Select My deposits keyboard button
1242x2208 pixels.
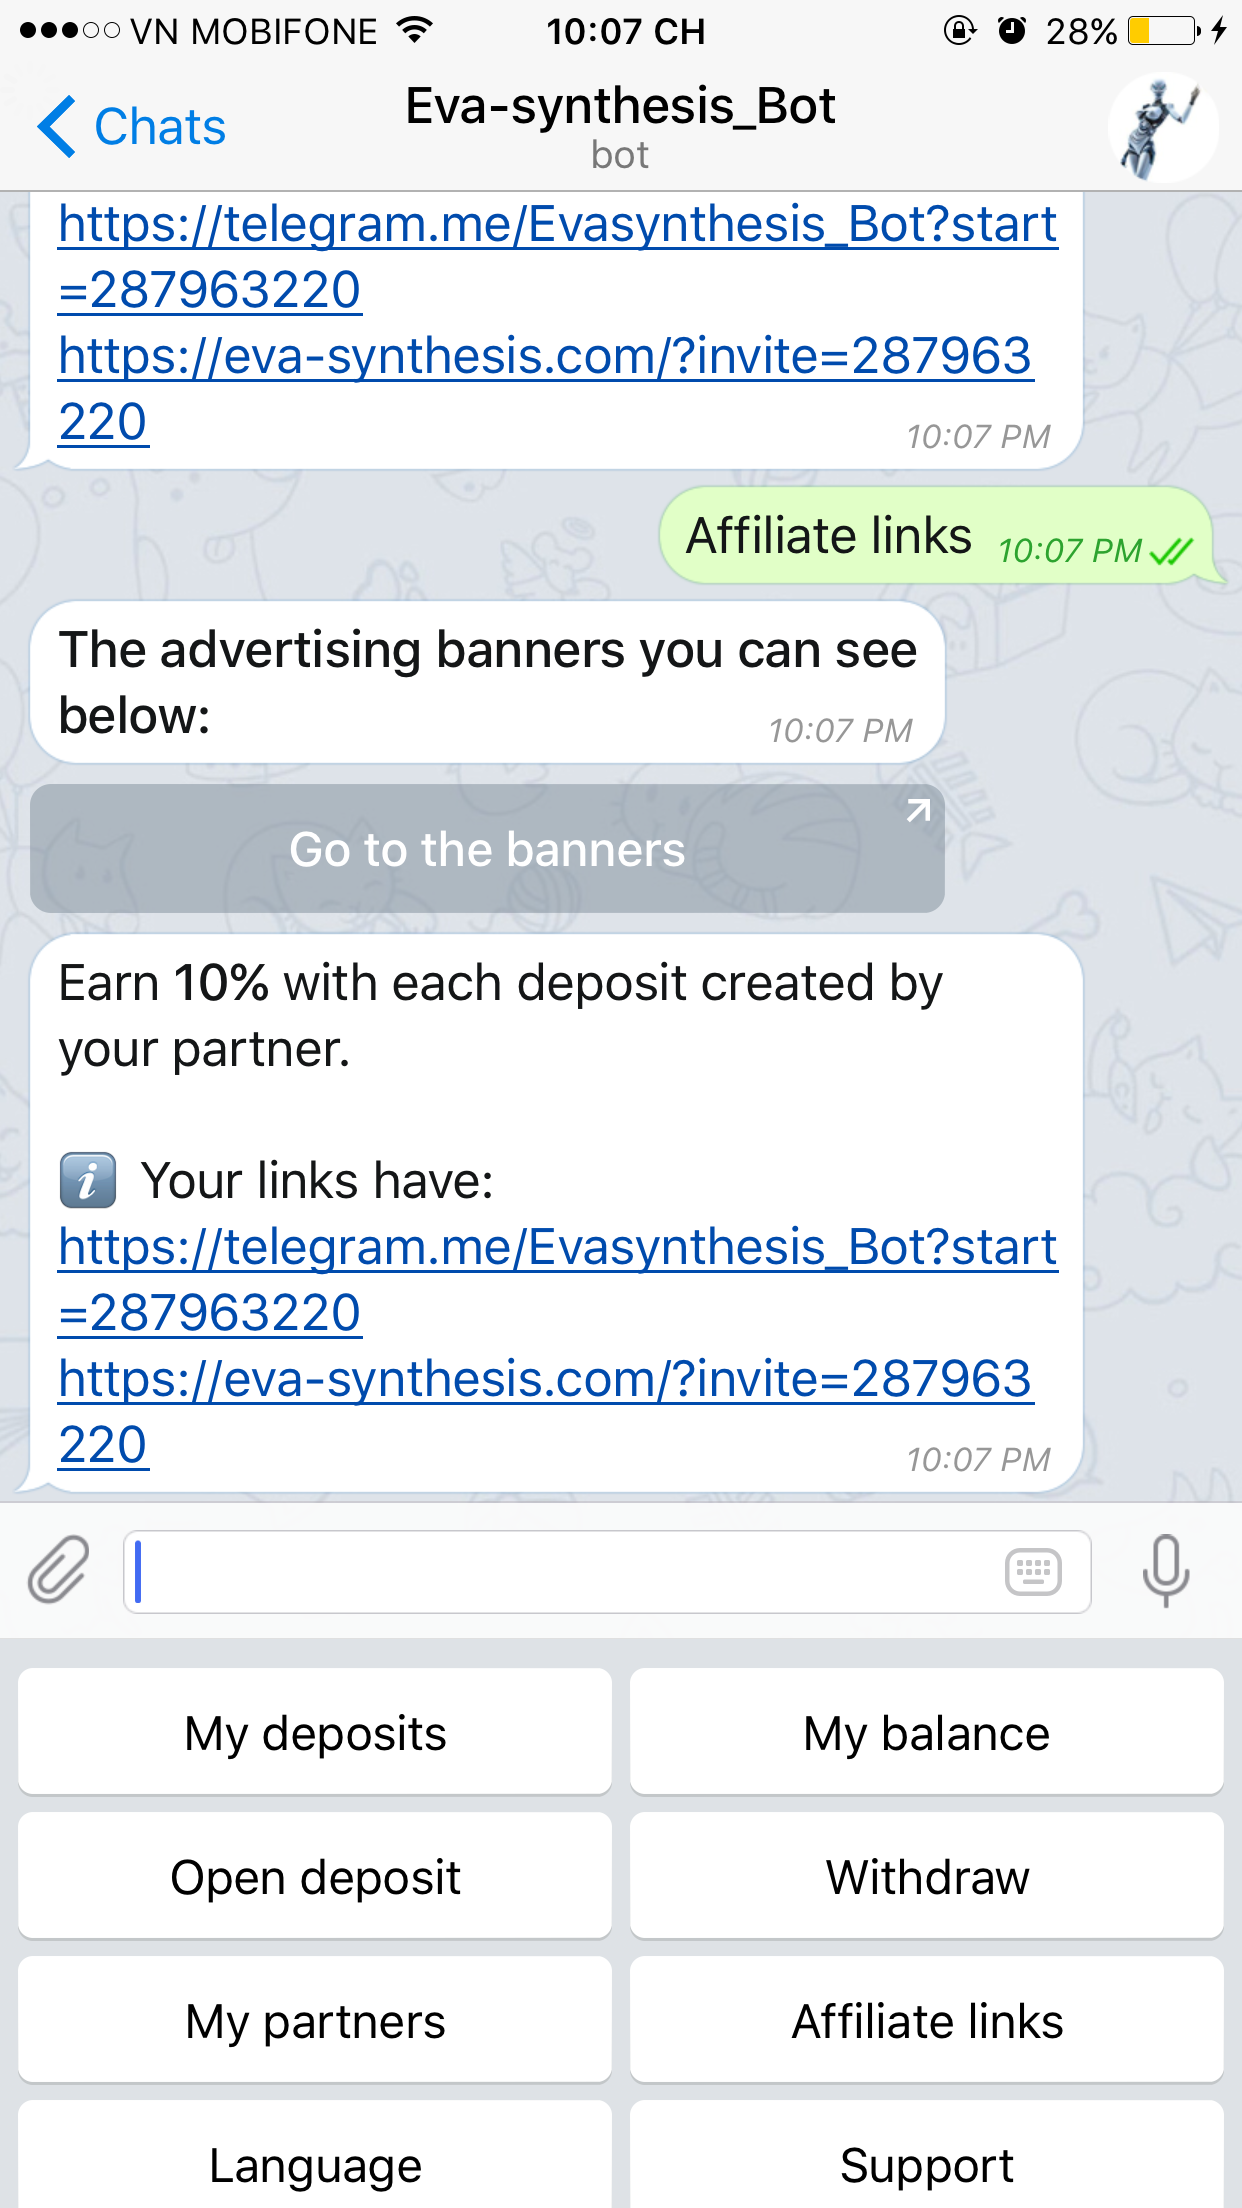(315, 1731)
